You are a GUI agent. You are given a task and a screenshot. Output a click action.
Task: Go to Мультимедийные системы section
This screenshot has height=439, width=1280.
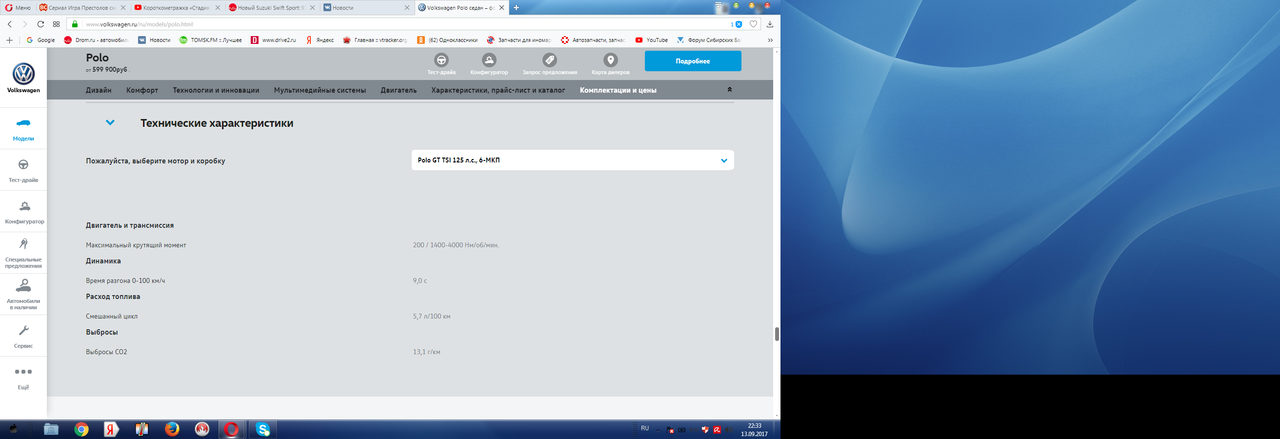[x=320, y=90]
